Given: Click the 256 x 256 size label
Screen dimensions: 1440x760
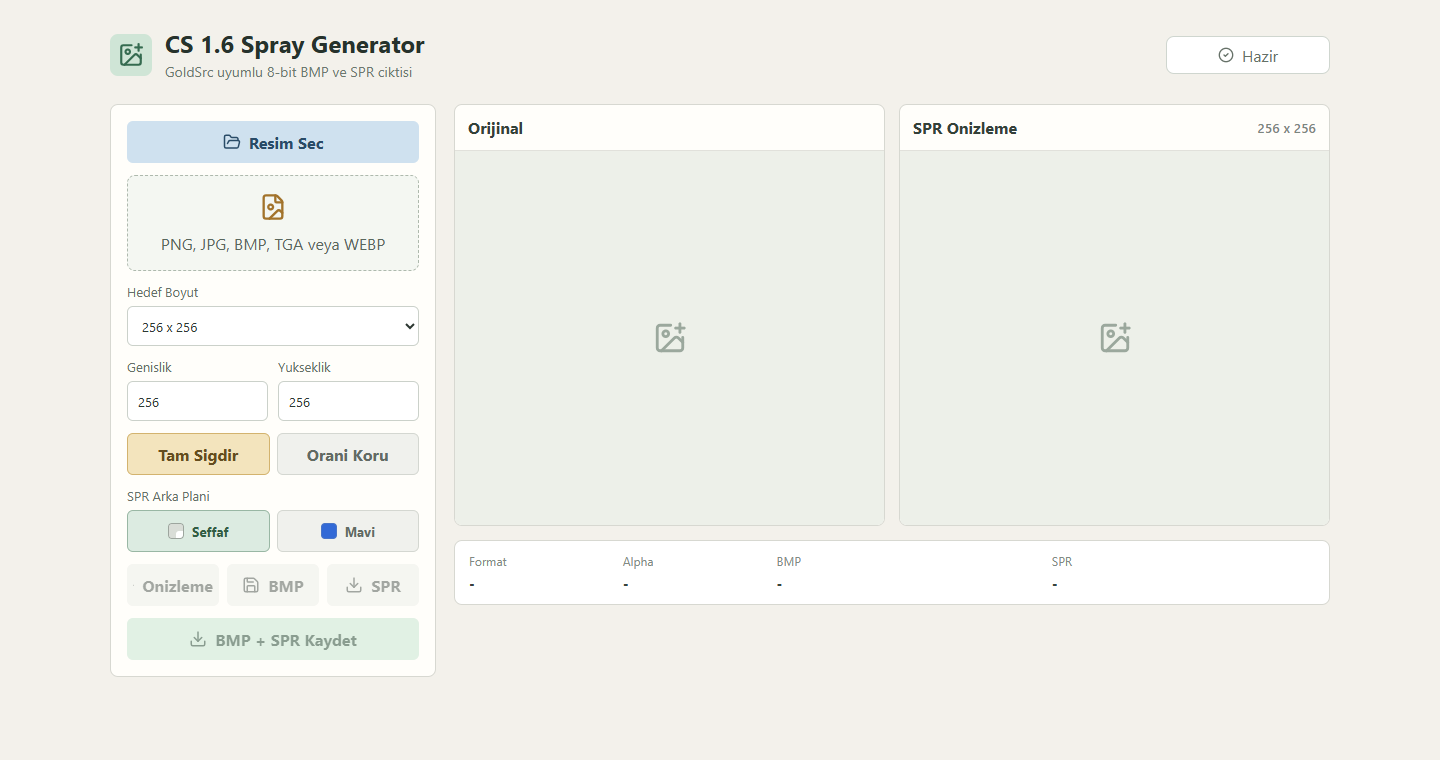Looking at the screenshot, I should (x=1287, y=128).
